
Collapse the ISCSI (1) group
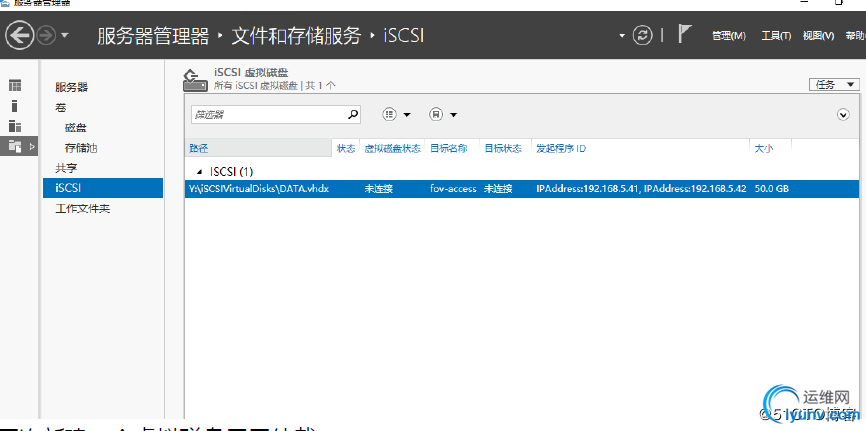click(200, 172)
